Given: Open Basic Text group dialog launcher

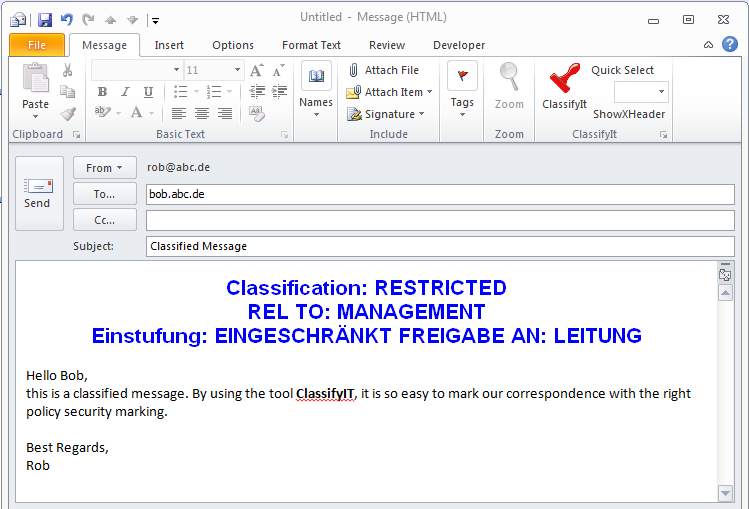Looking at the screenshot, I should 285,135.
